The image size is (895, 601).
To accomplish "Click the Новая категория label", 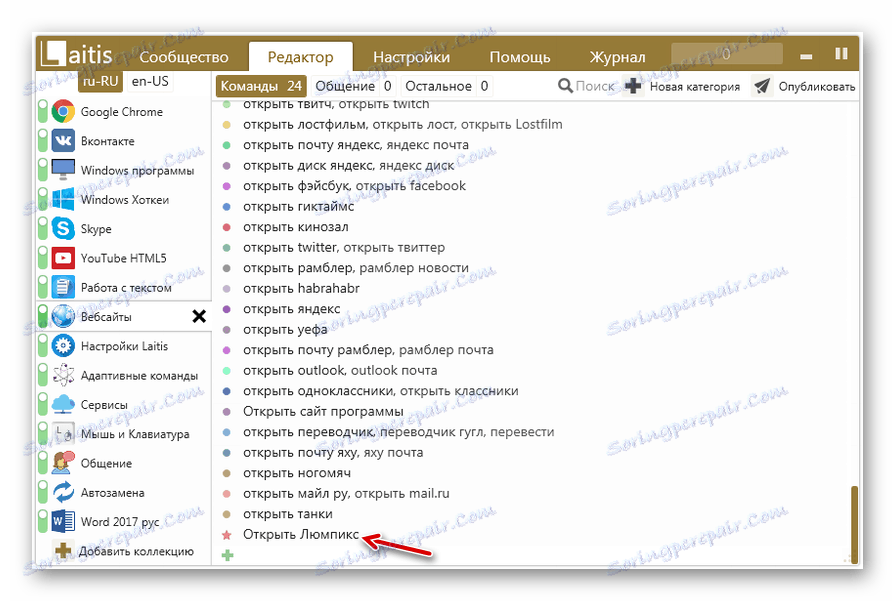I will [x=695, y=87].
